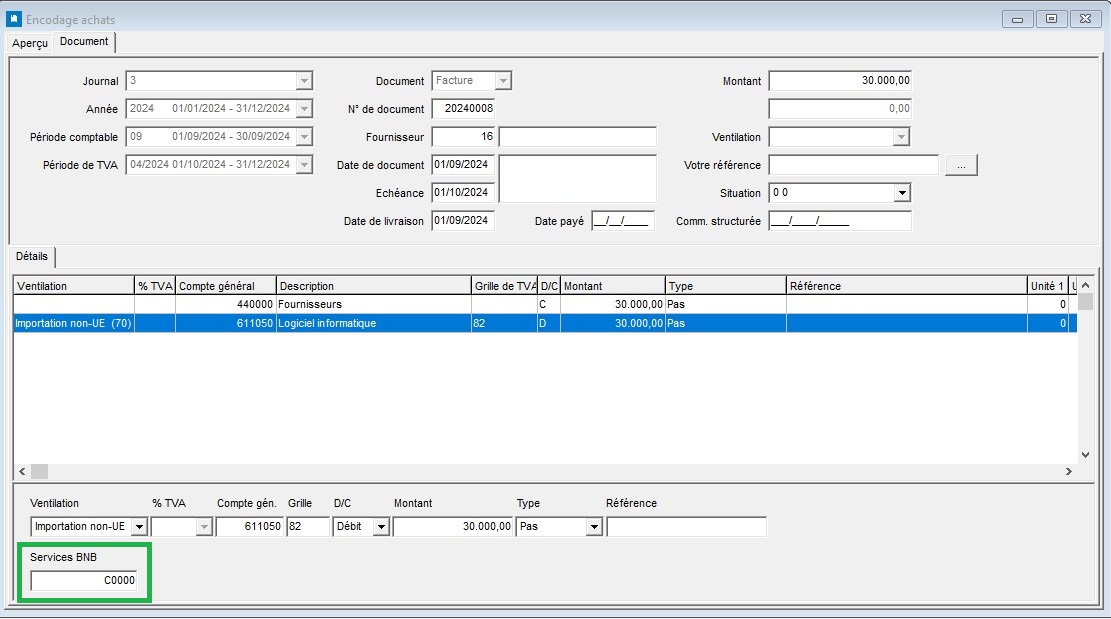Click the Description column header
The image size is (1111, 619).
[373, 286]
